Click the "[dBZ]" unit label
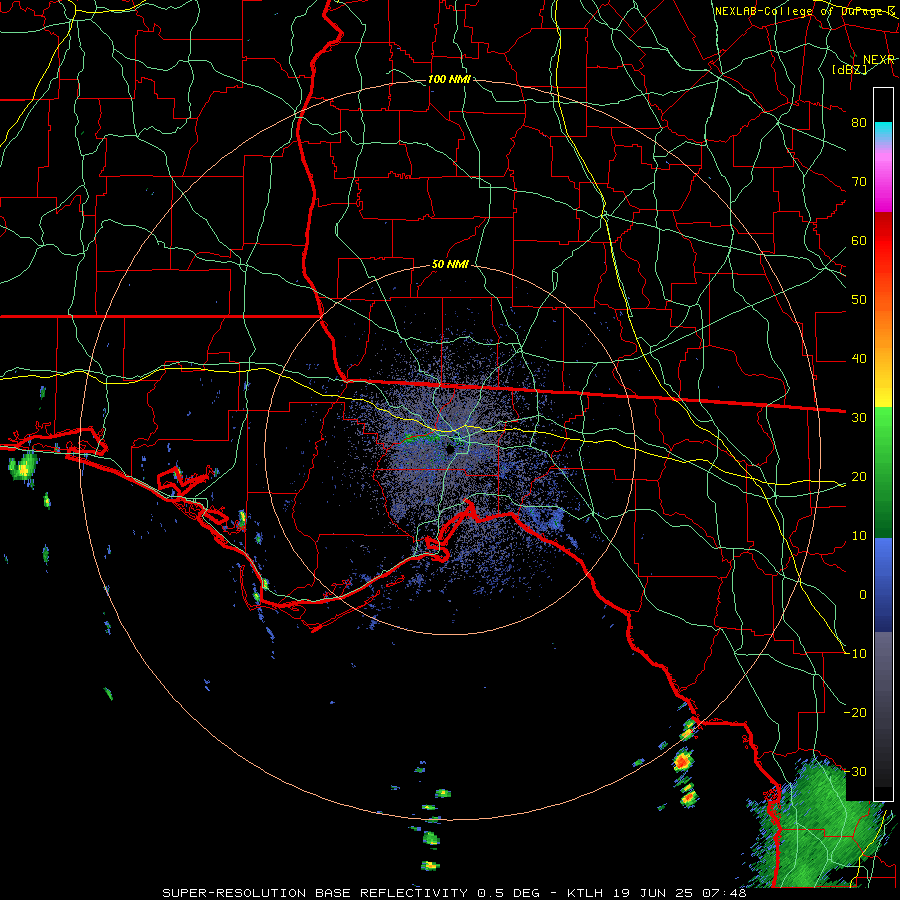 [x=850, y=69]
